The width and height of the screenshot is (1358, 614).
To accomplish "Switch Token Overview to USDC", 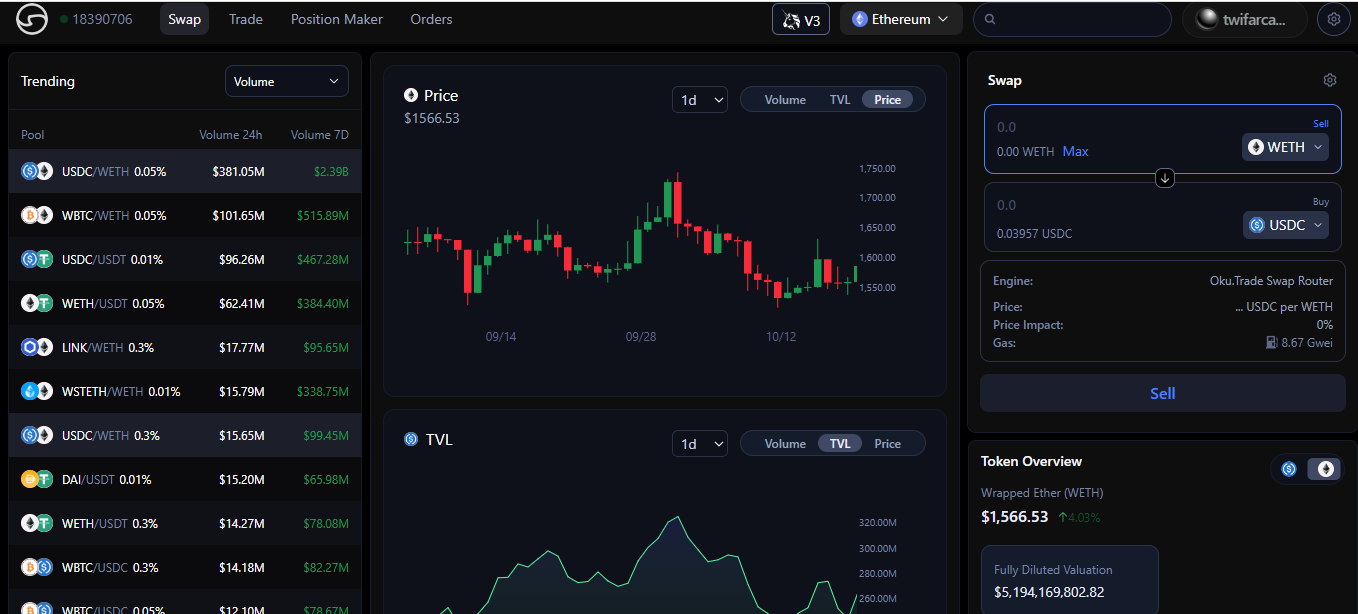I will [1289, 469].
